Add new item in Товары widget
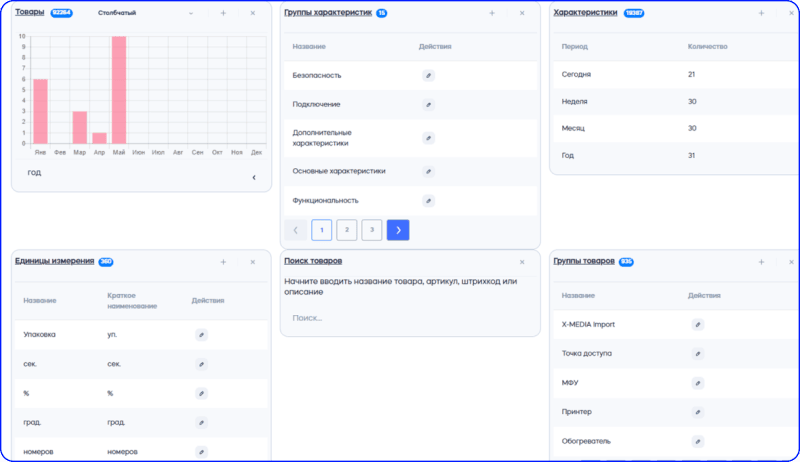800x462 pixels. pyautogui.click(x=223, y=13)
